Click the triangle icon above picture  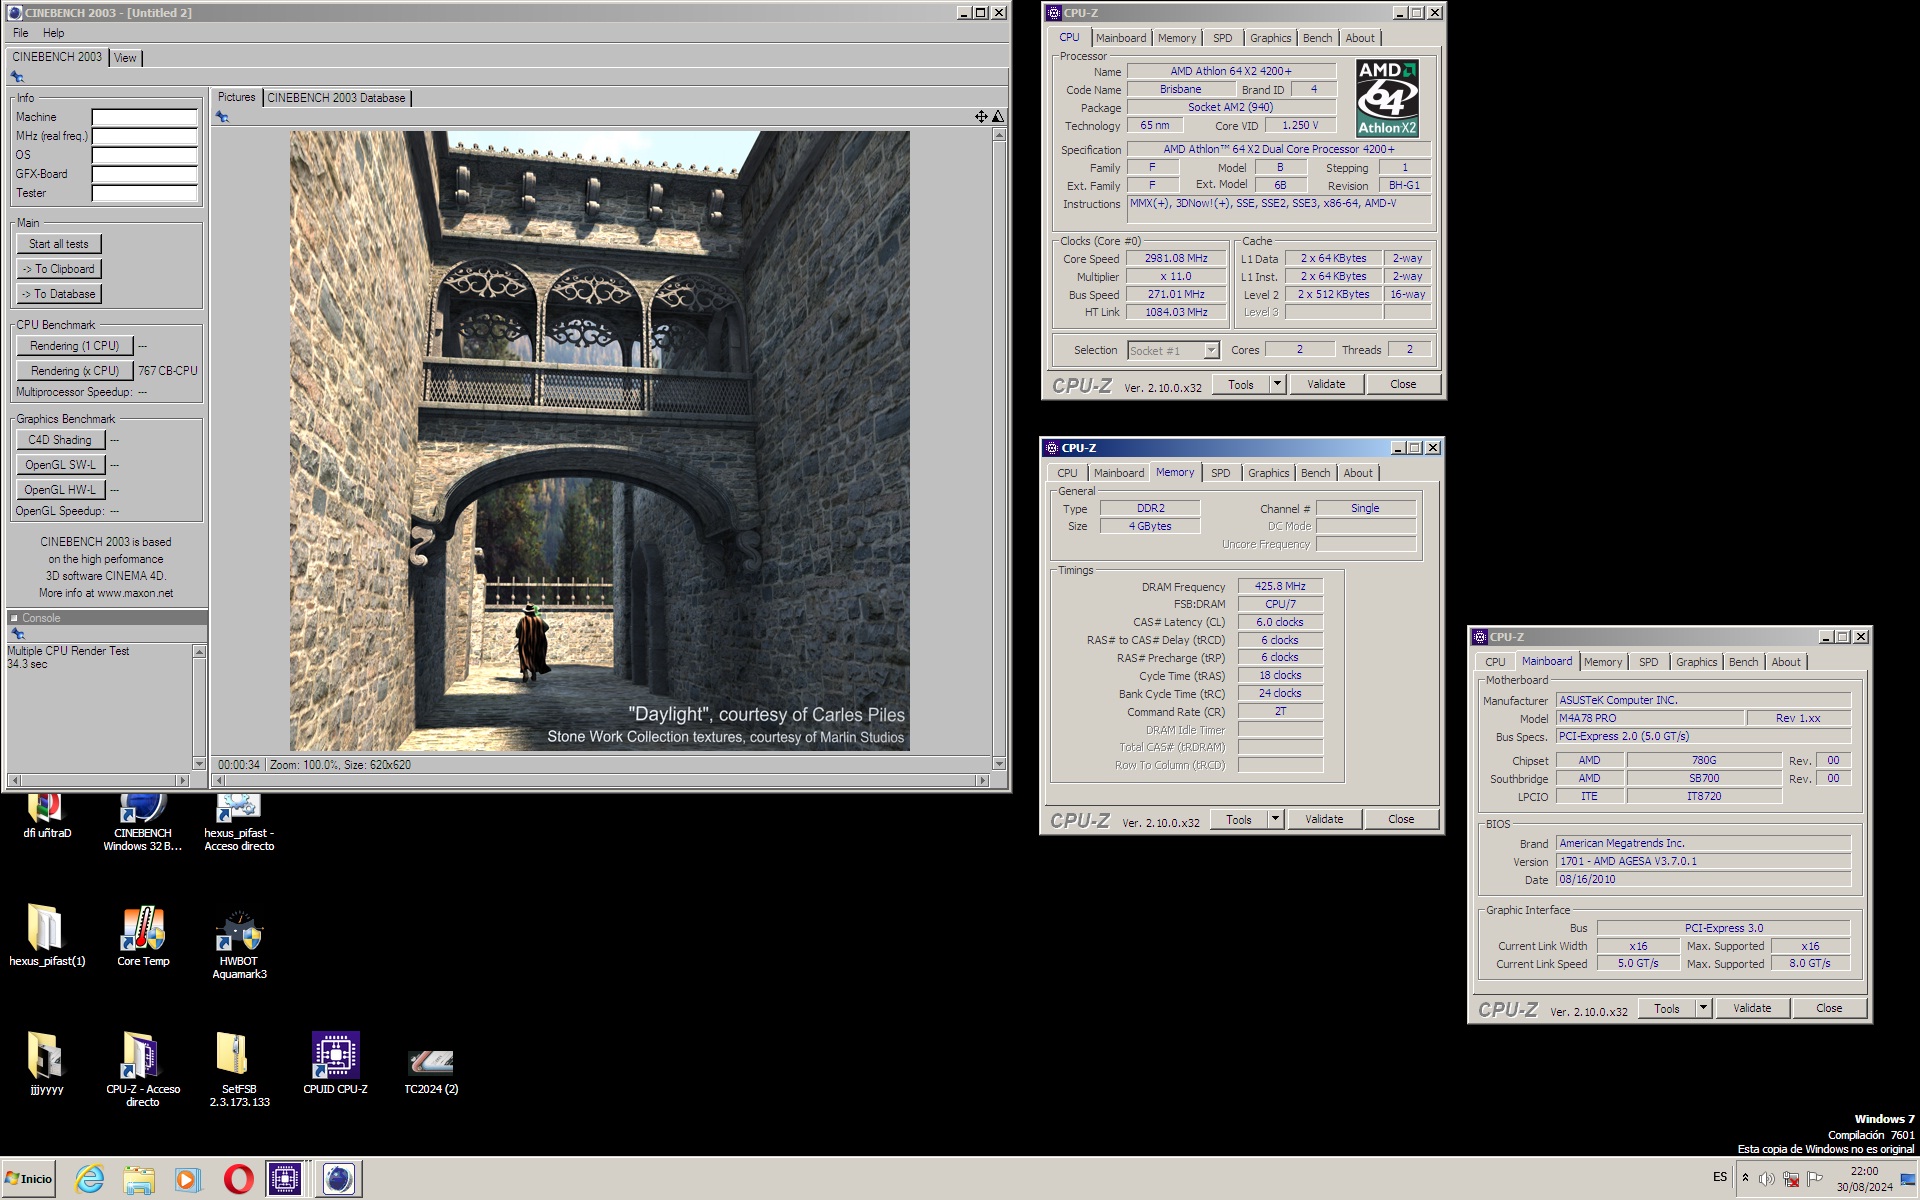[x=998, y=117]
